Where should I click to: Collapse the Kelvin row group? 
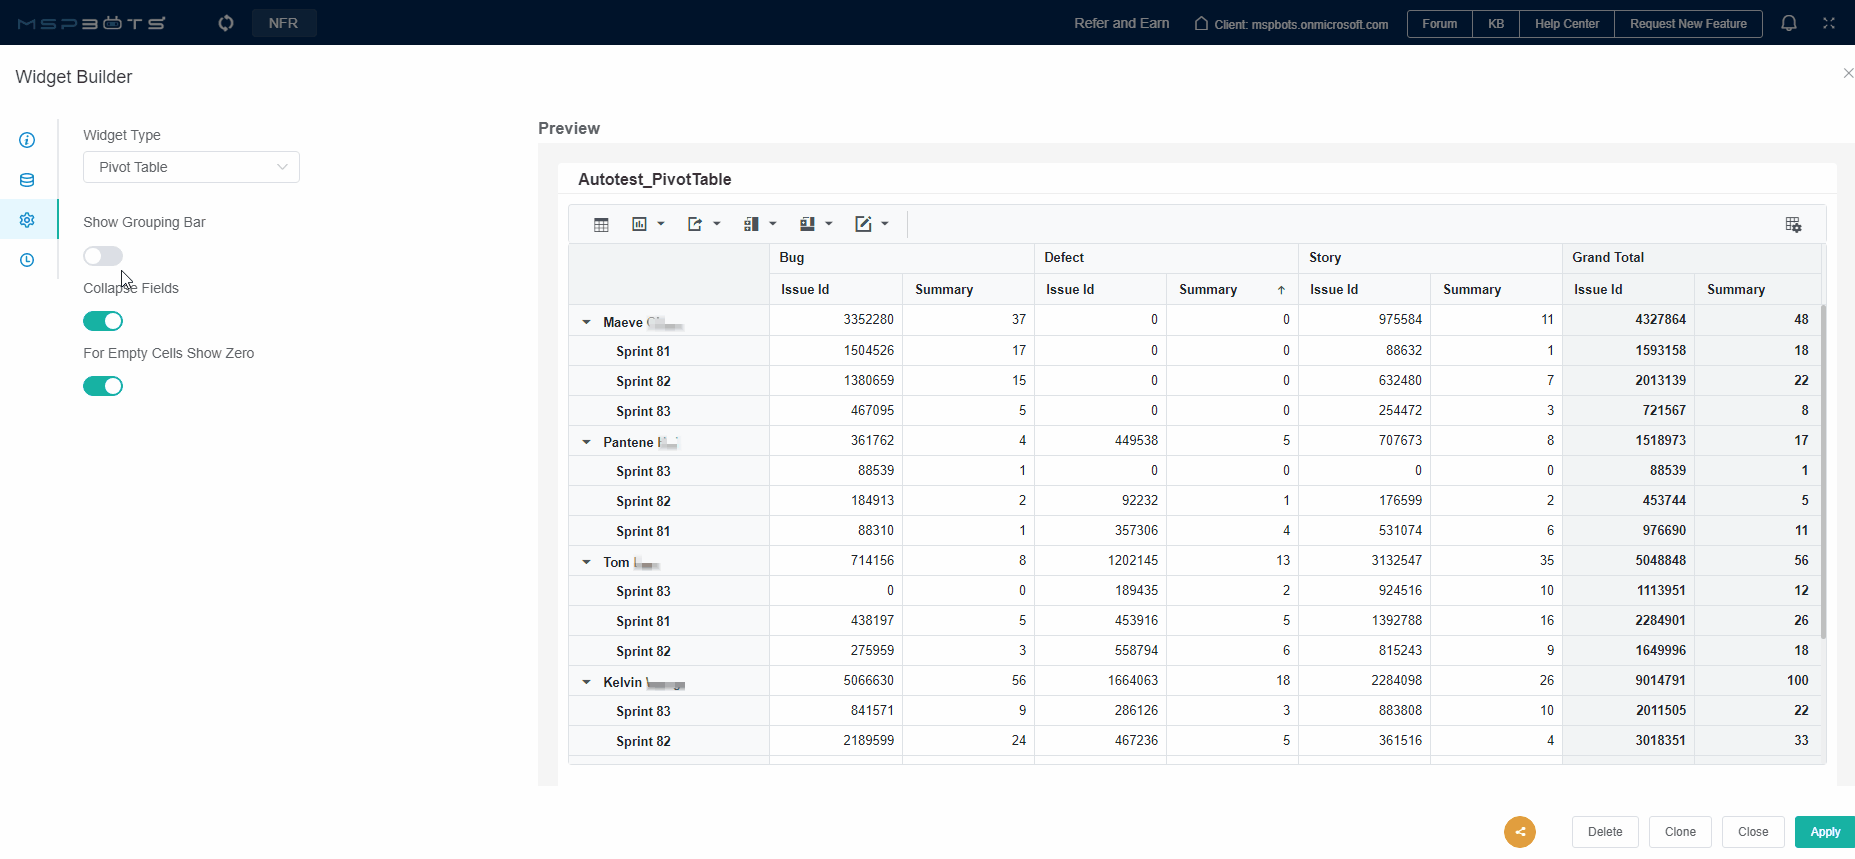pyautogui.click(x=587, y=682)
